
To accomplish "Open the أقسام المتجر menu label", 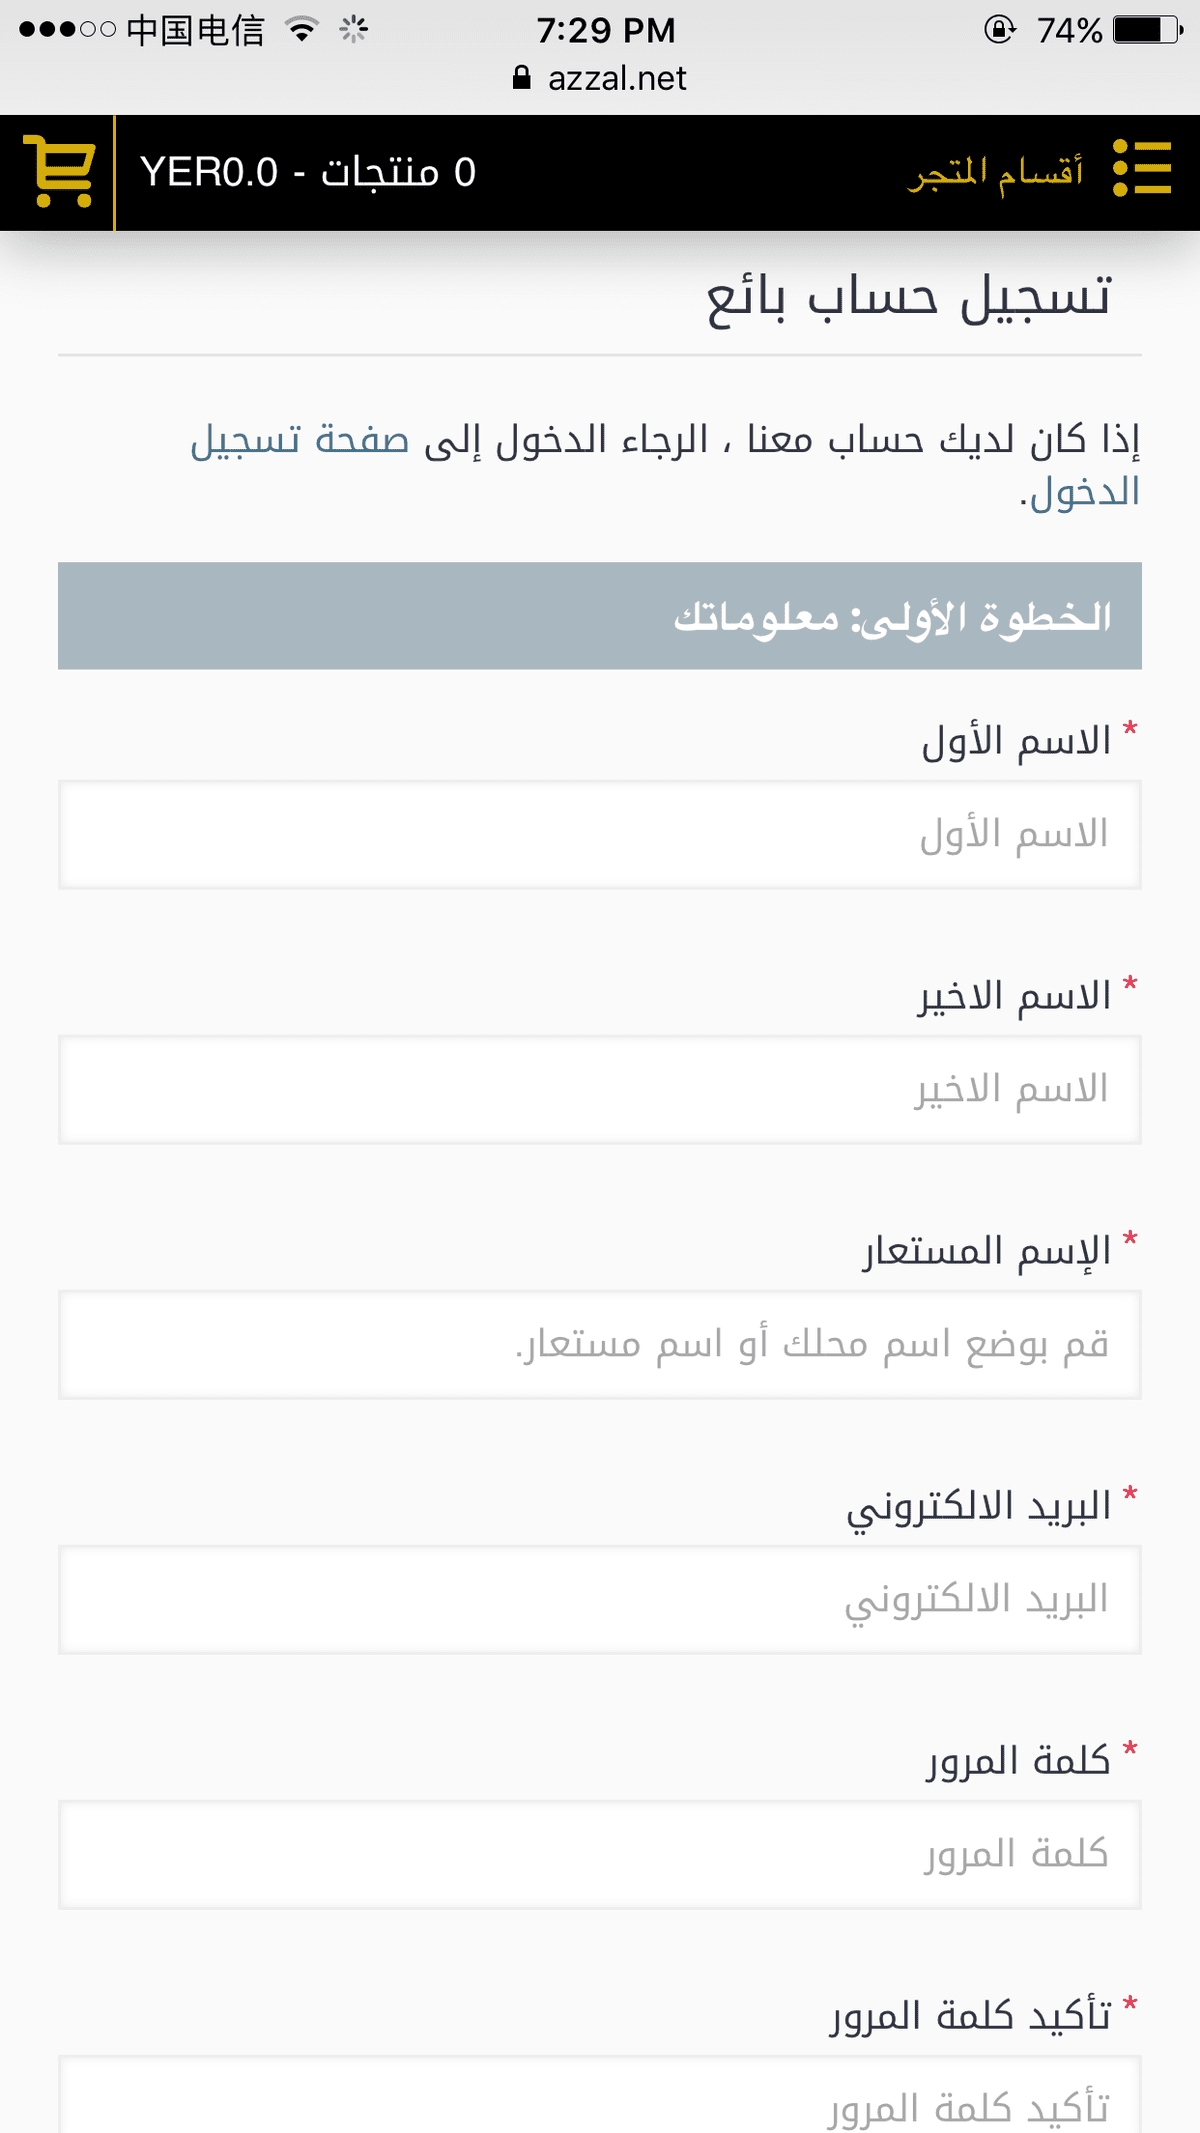I will 996,173.
